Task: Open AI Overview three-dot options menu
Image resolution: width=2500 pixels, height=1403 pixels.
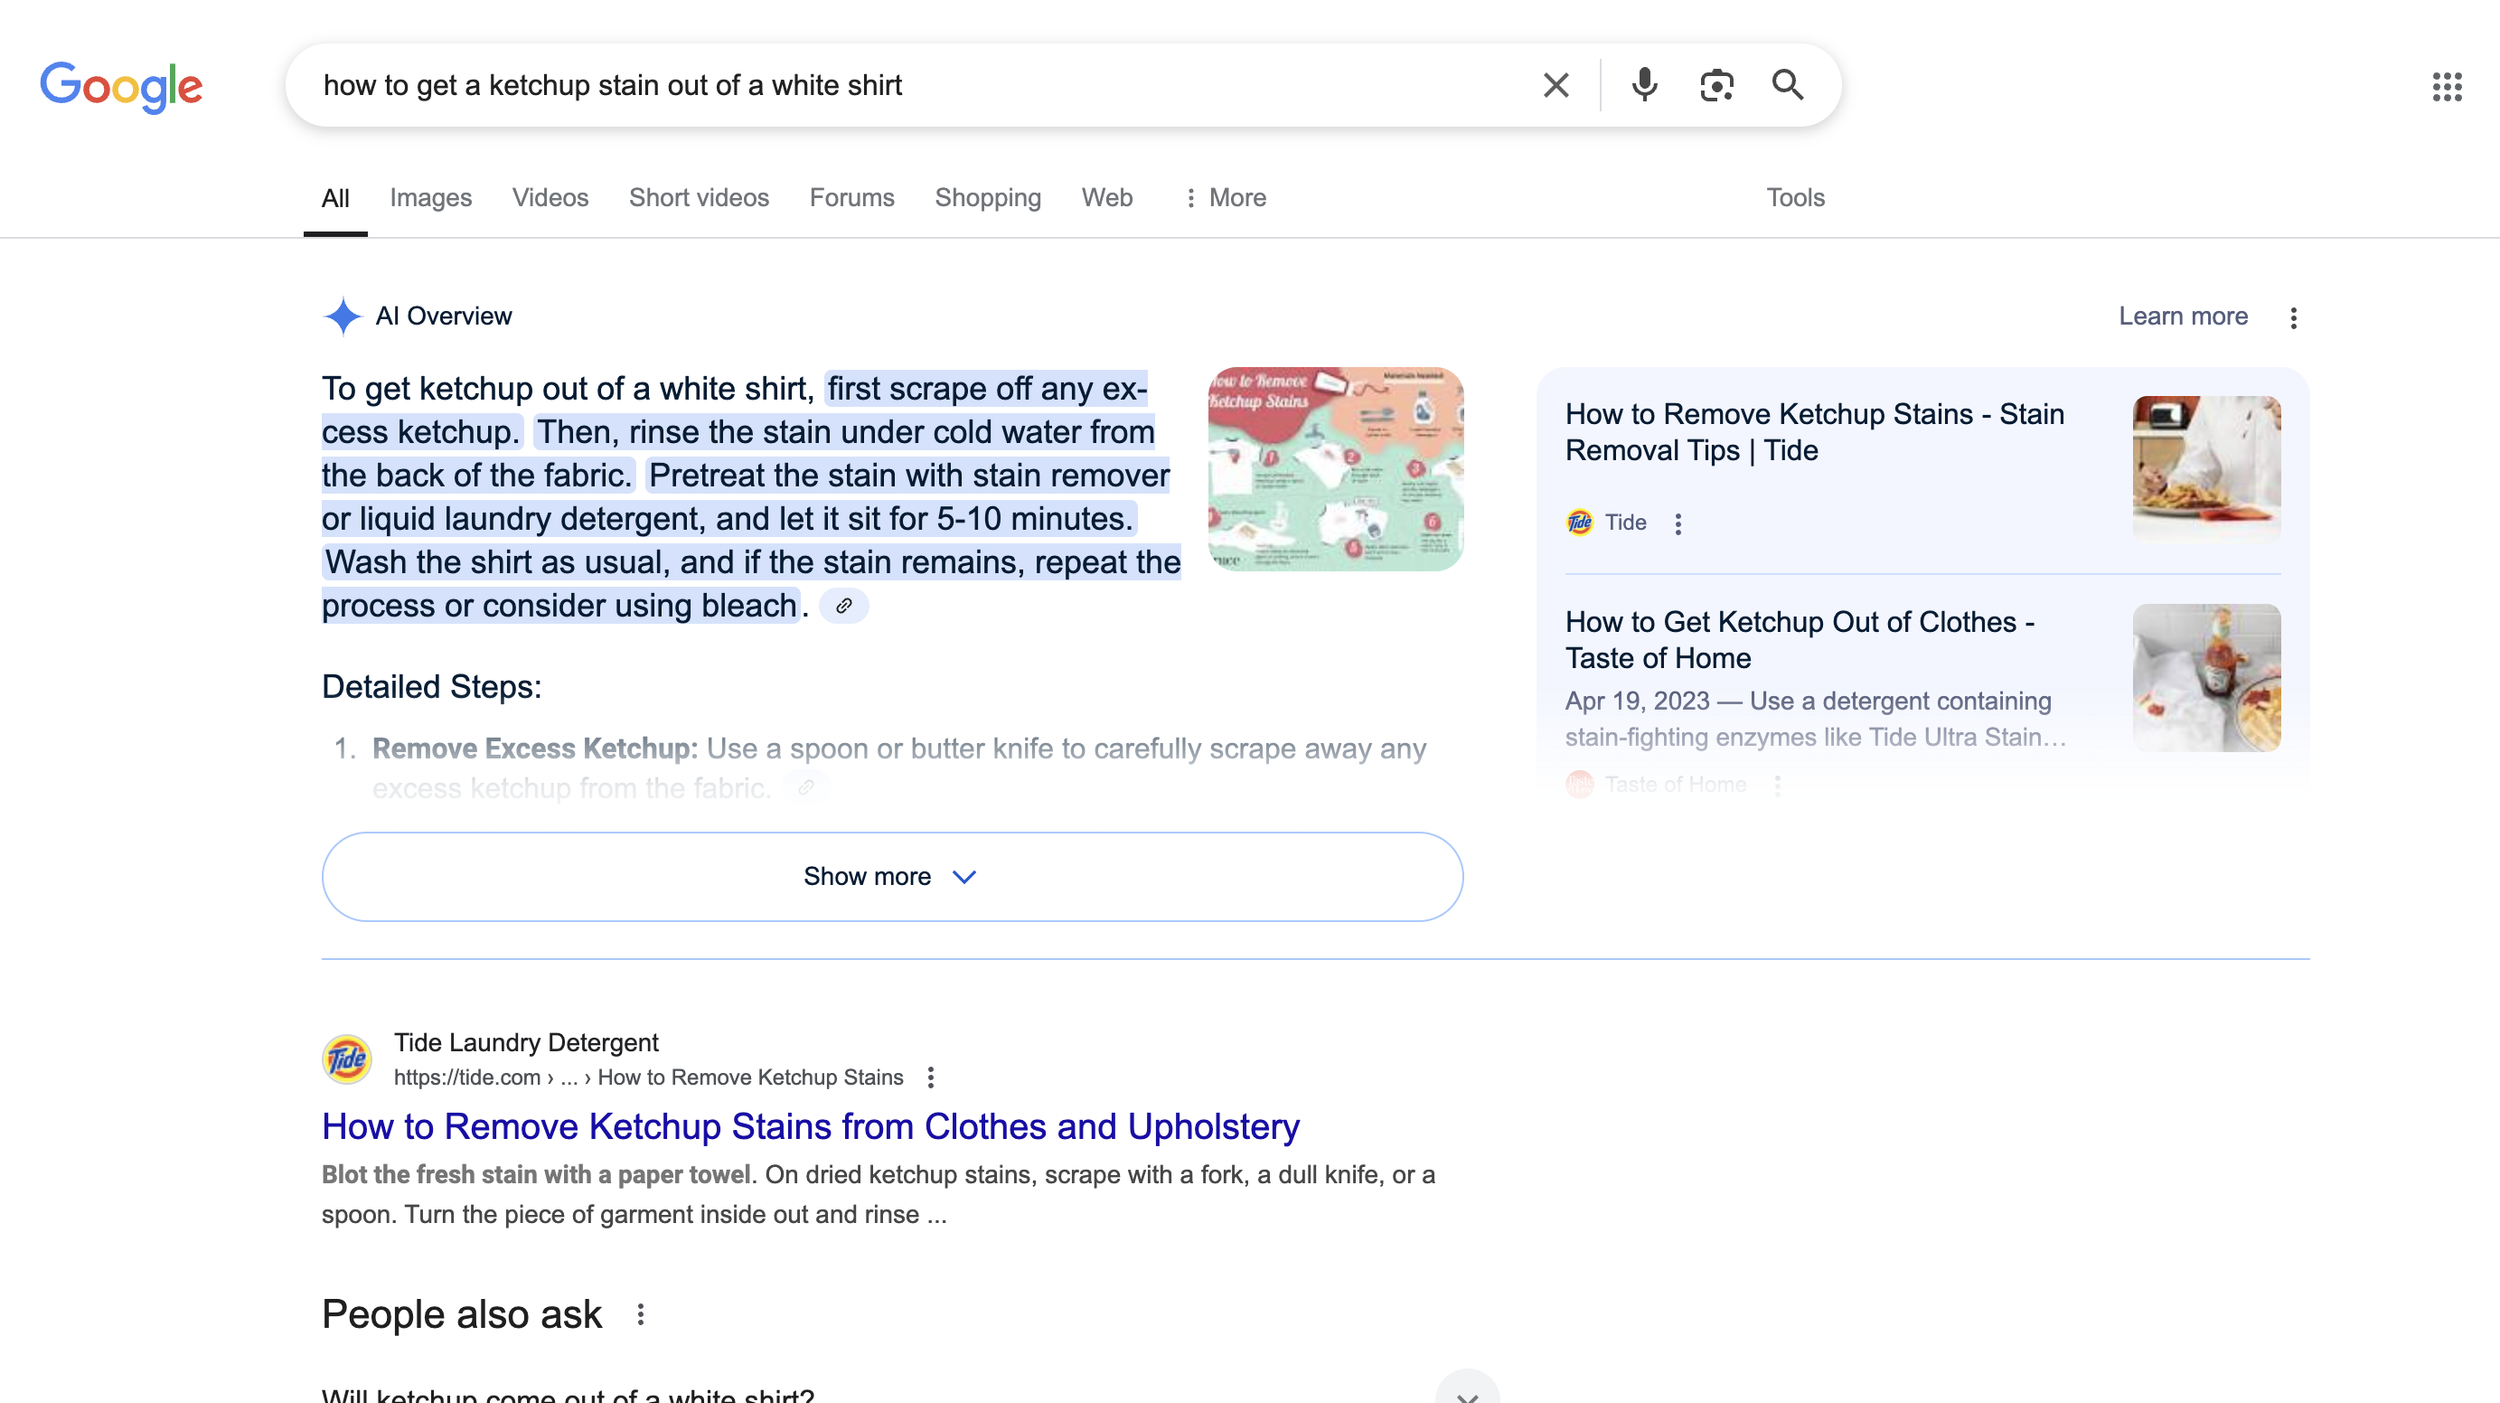Action: [x=2293, y=318]
